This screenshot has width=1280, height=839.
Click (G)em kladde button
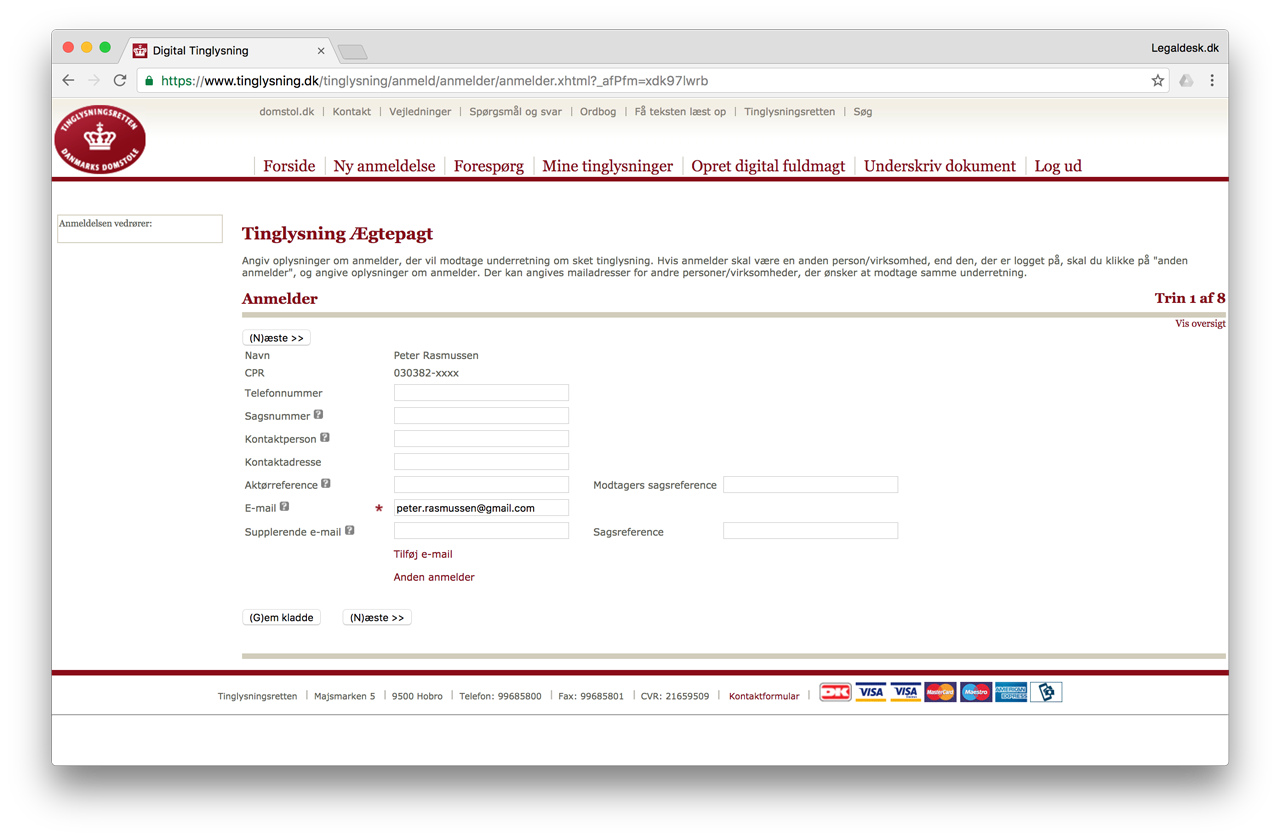[281, 618]
